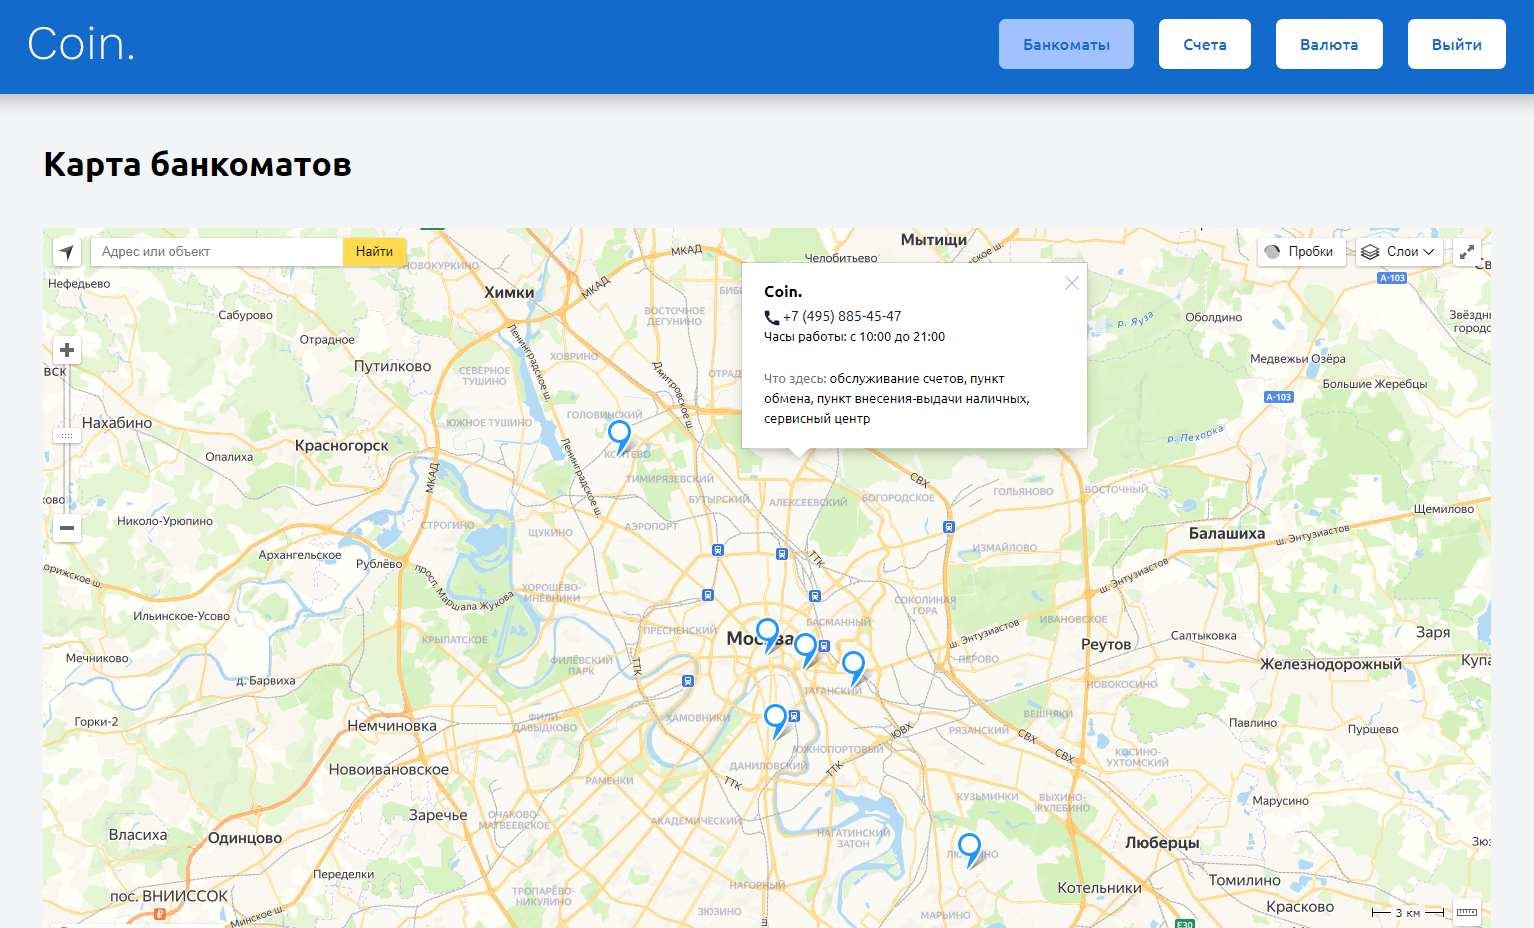This screenshot has height=928, width=1534.
Task: Click the Выйти logout button
Action: [1456, 44]
